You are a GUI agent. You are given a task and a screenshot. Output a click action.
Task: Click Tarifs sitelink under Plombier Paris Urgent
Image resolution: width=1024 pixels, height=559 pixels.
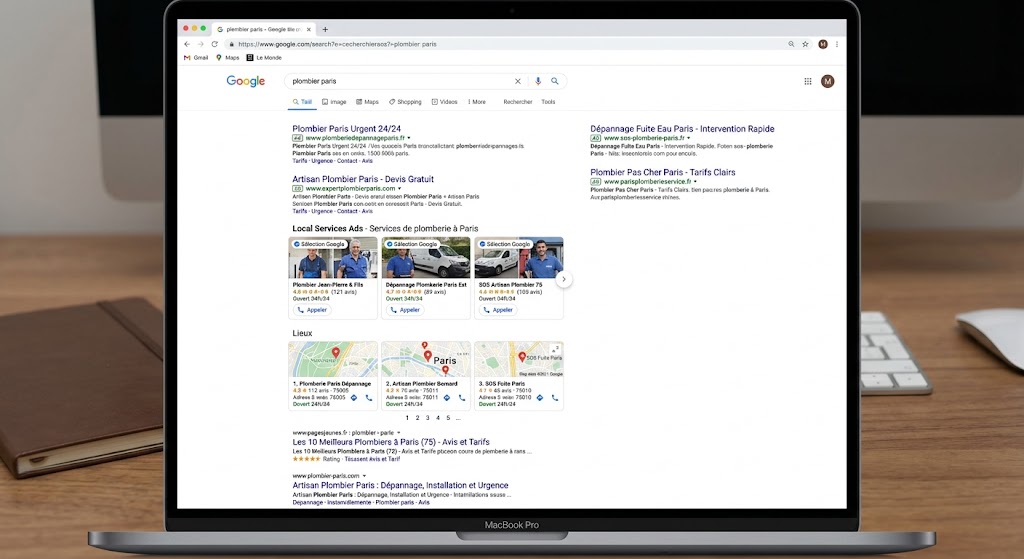[300, 161]
